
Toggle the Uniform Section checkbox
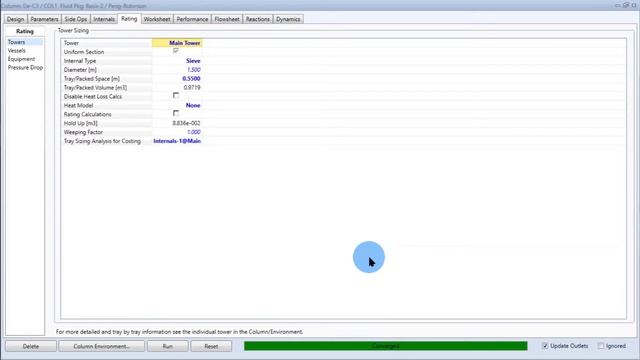[x=176, y=51]
